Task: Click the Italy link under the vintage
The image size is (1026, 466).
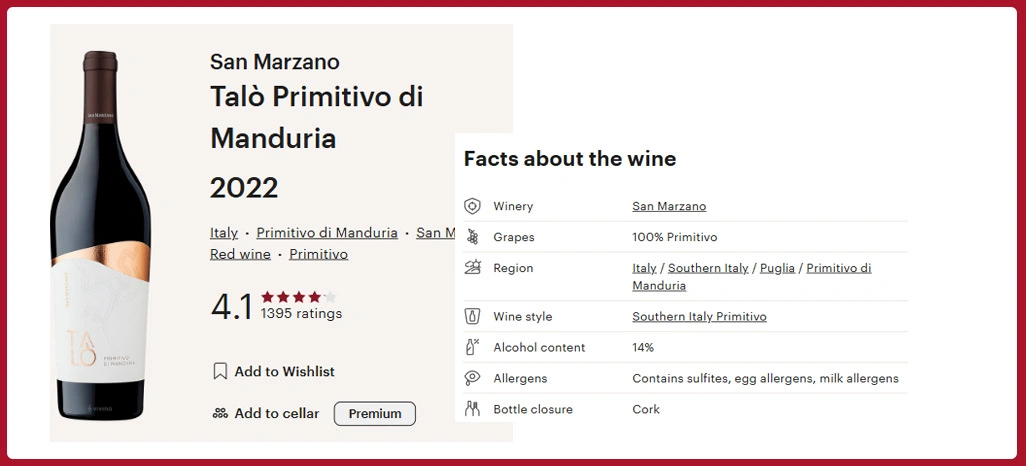Action: pyautogui.click(x=224, y=233)
